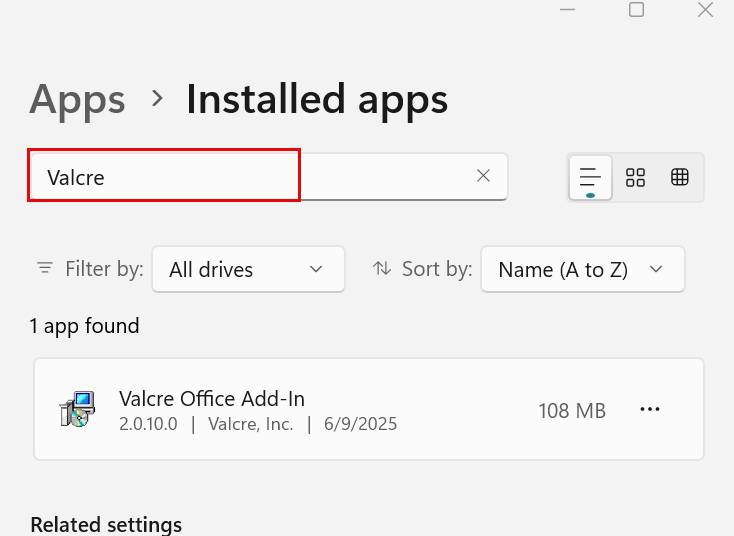734x536 pixels.
Task: Maximize the Settings window
Action: click(x=636, y=10)
